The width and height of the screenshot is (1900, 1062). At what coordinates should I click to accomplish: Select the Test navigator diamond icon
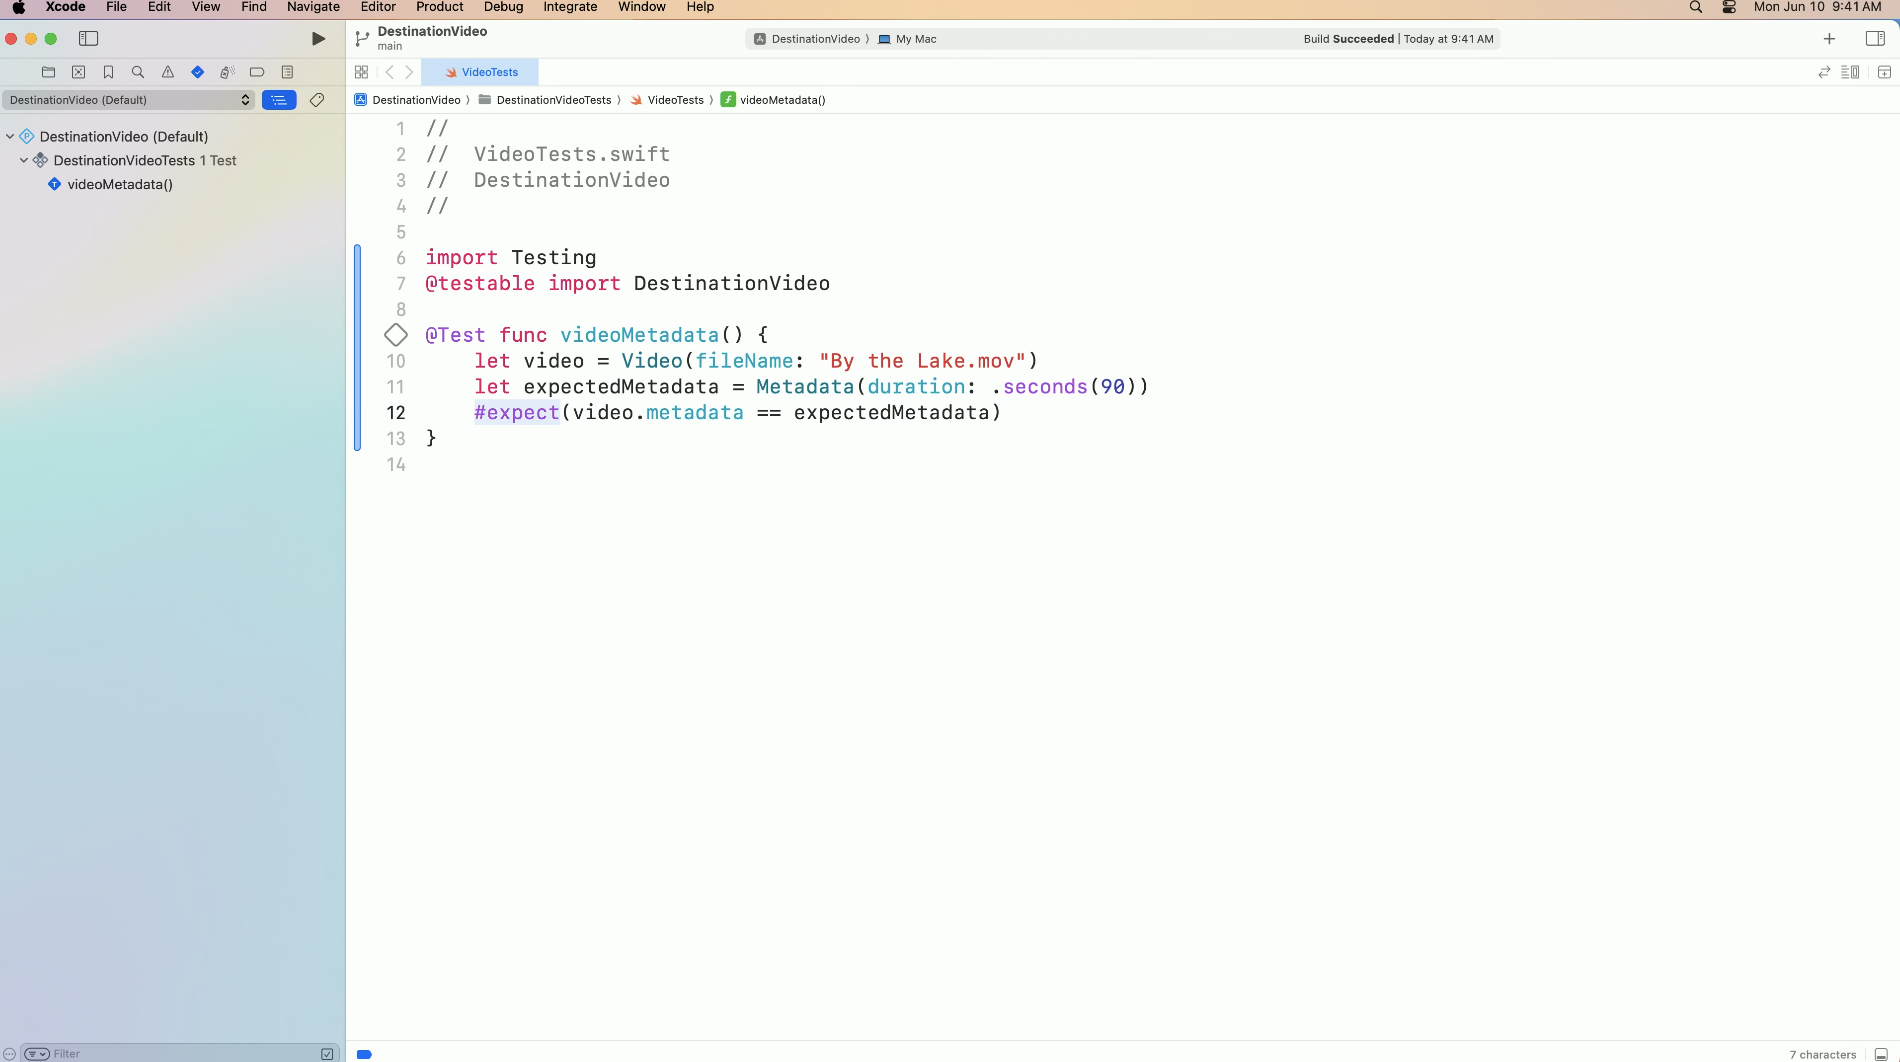click(x=198, y=72)
